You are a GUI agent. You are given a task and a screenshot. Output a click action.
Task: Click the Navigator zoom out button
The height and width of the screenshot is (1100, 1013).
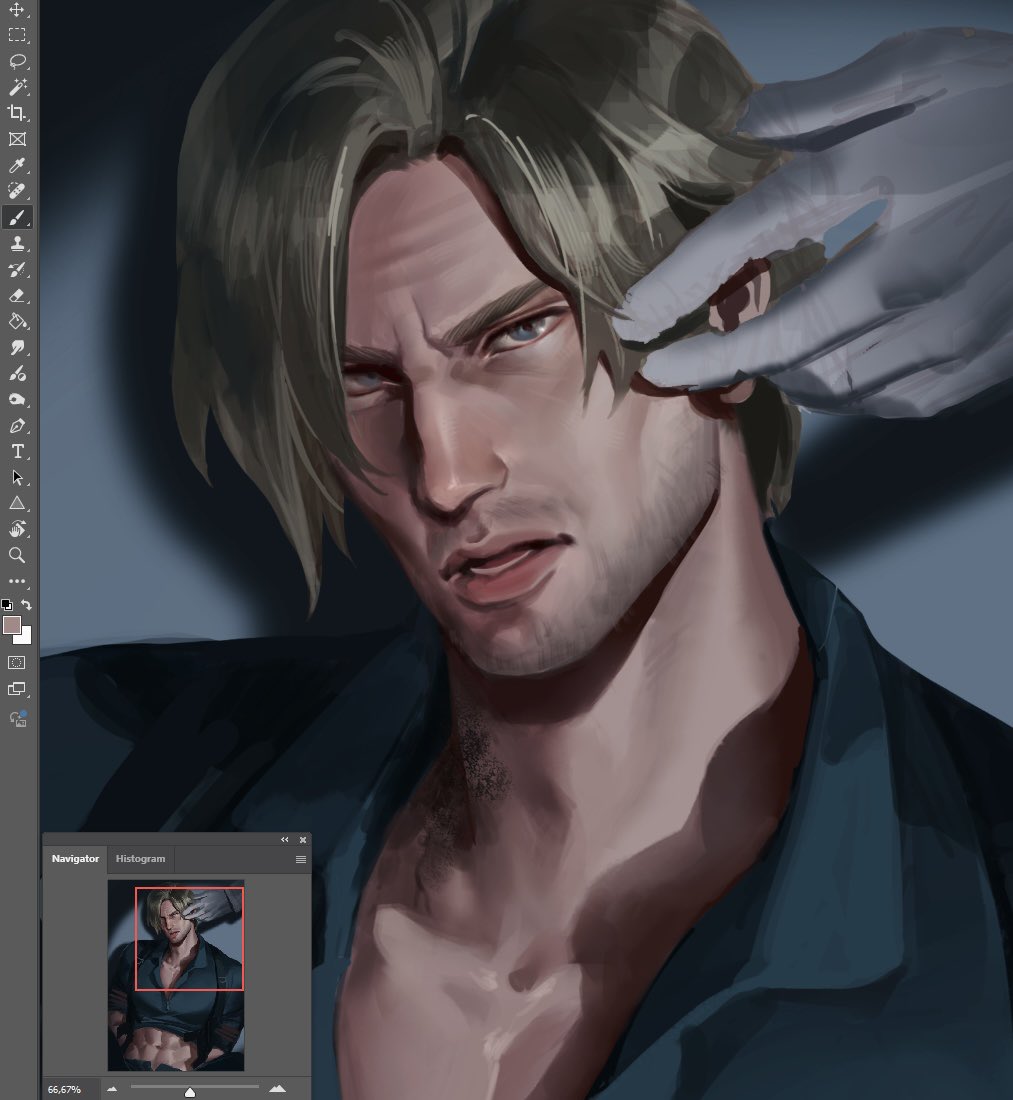pos(112,1089)
